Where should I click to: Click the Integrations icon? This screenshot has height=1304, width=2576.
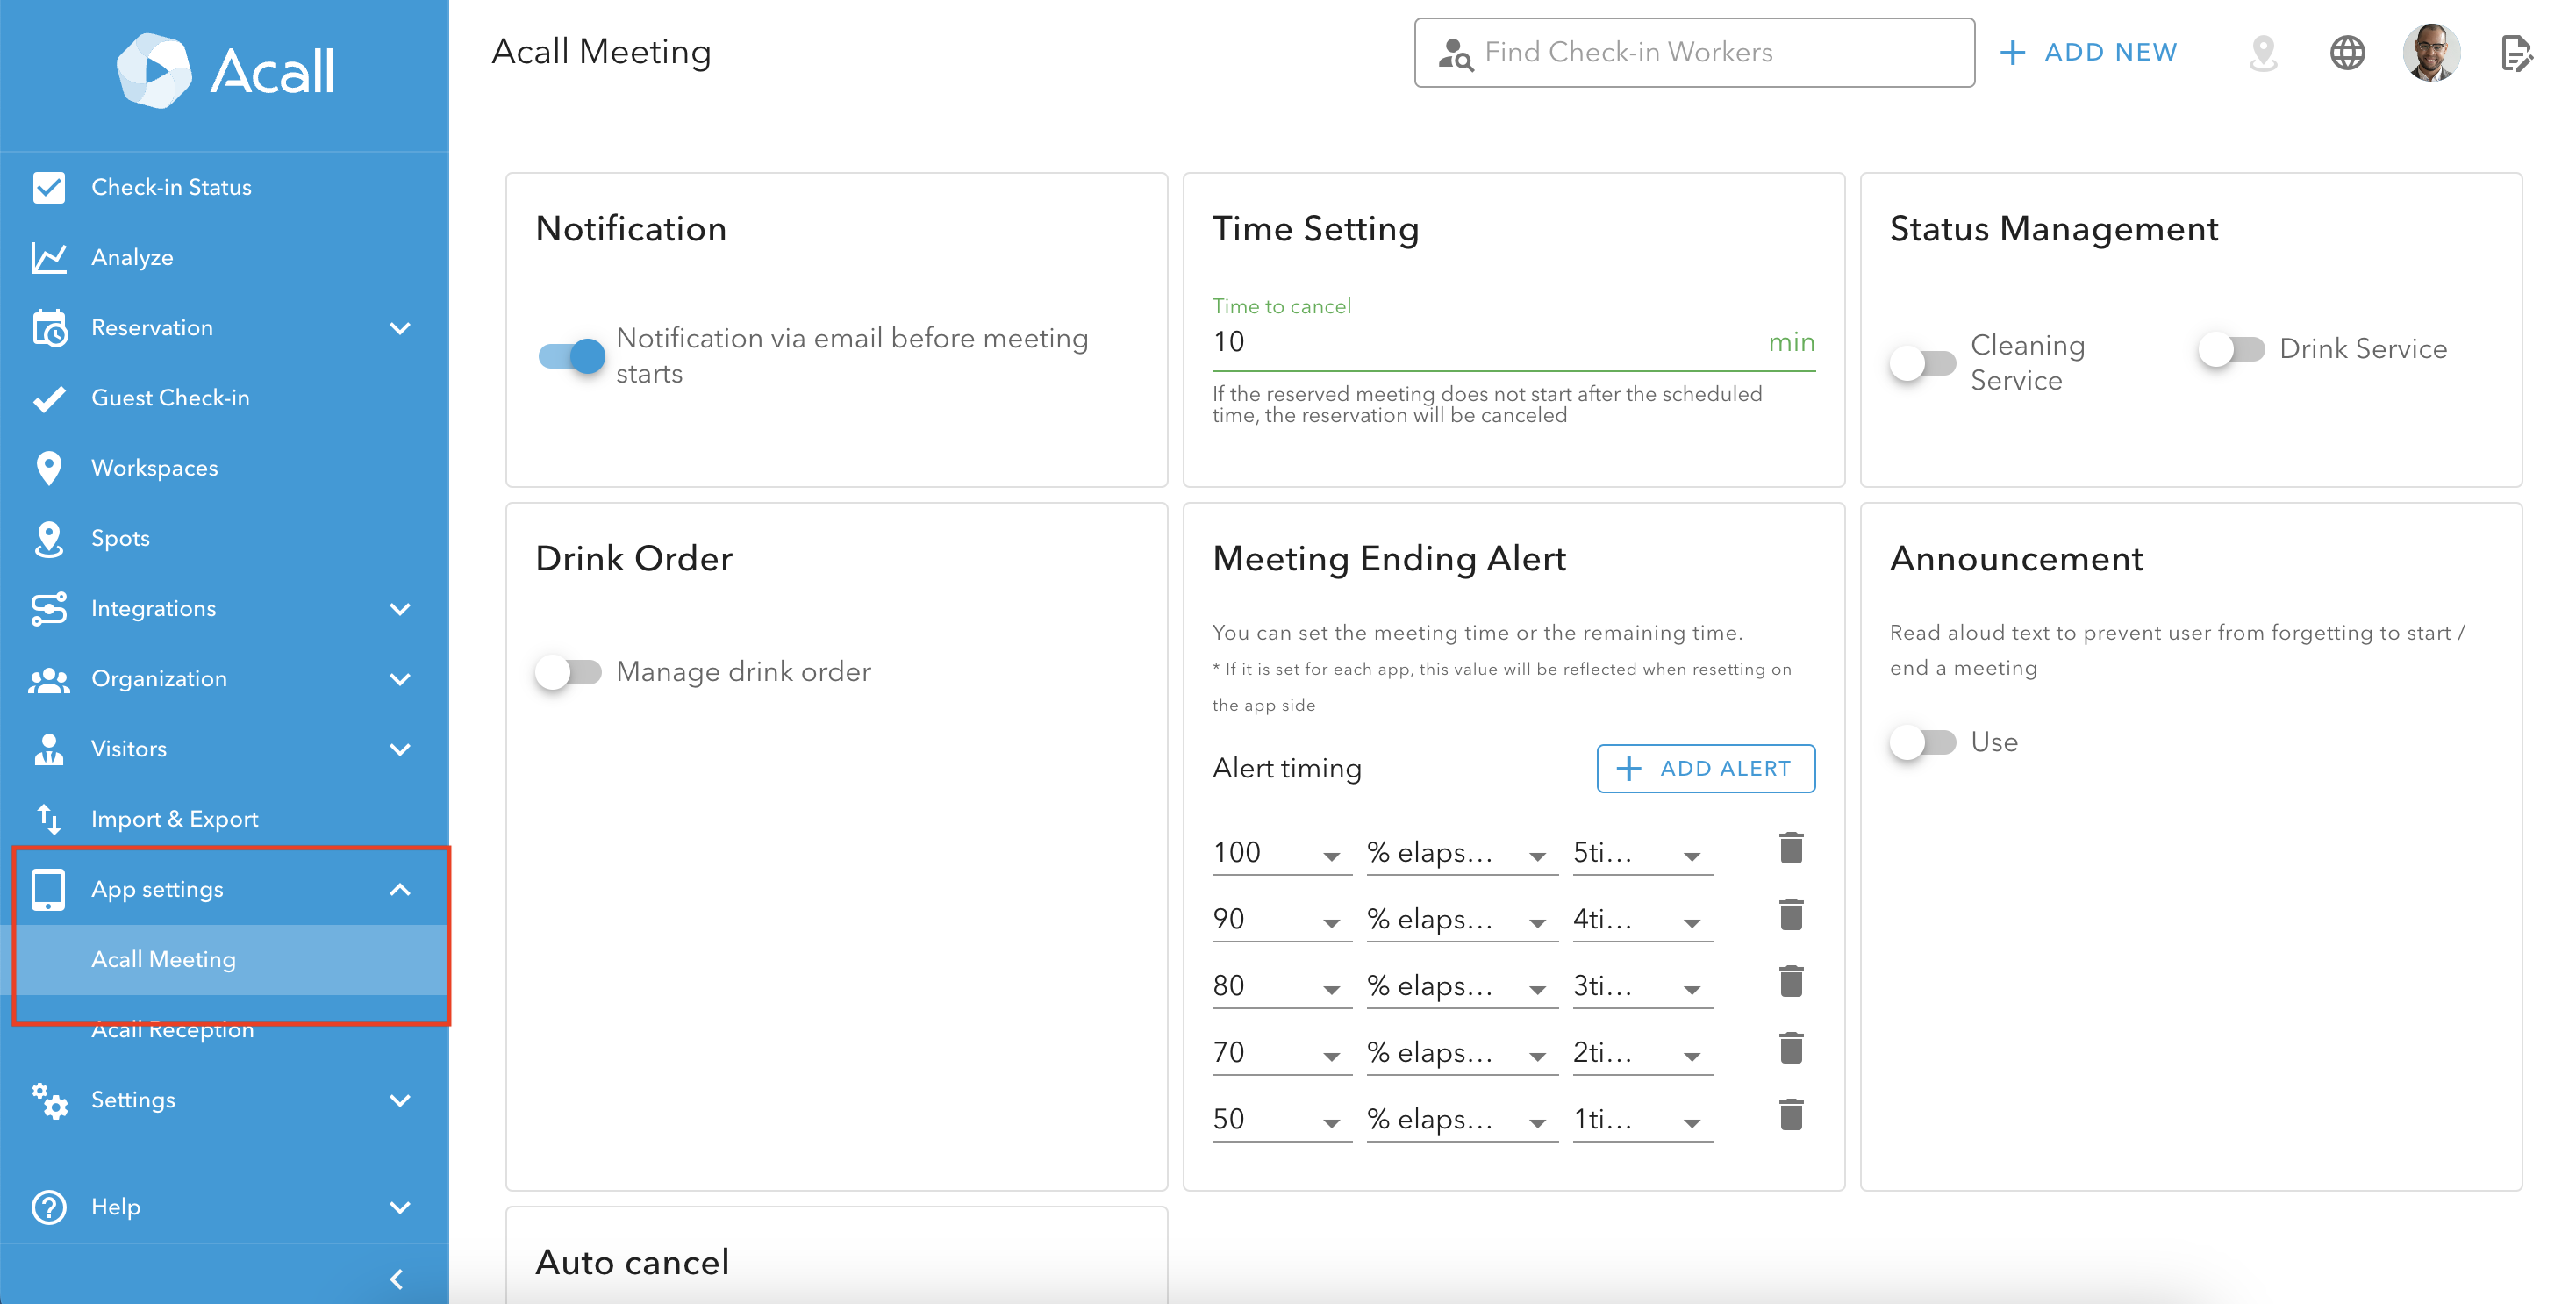coord(48,609)
